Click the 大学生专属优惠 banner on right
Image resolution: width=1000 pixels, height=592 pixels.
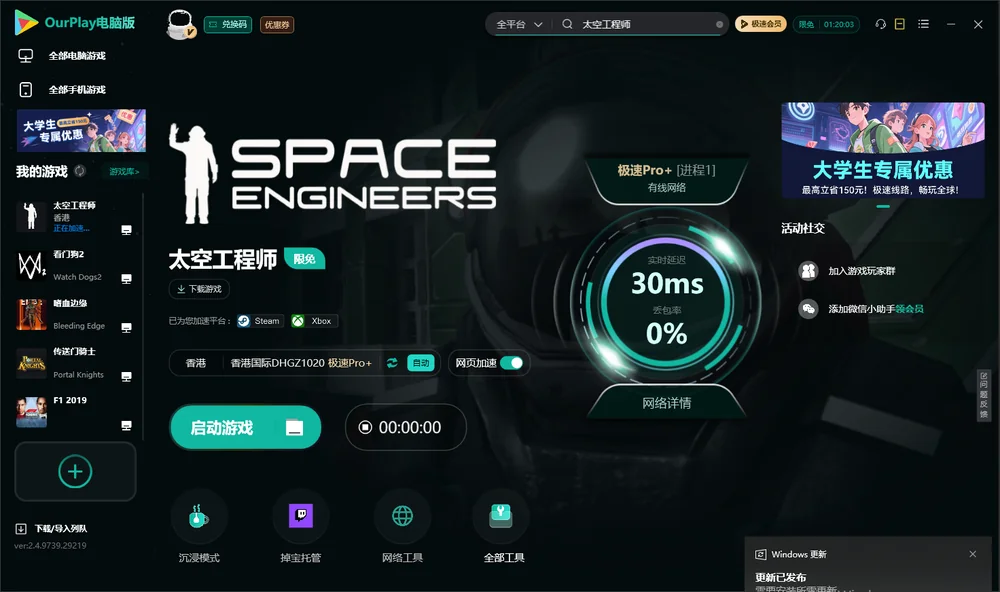pos(883,150)
